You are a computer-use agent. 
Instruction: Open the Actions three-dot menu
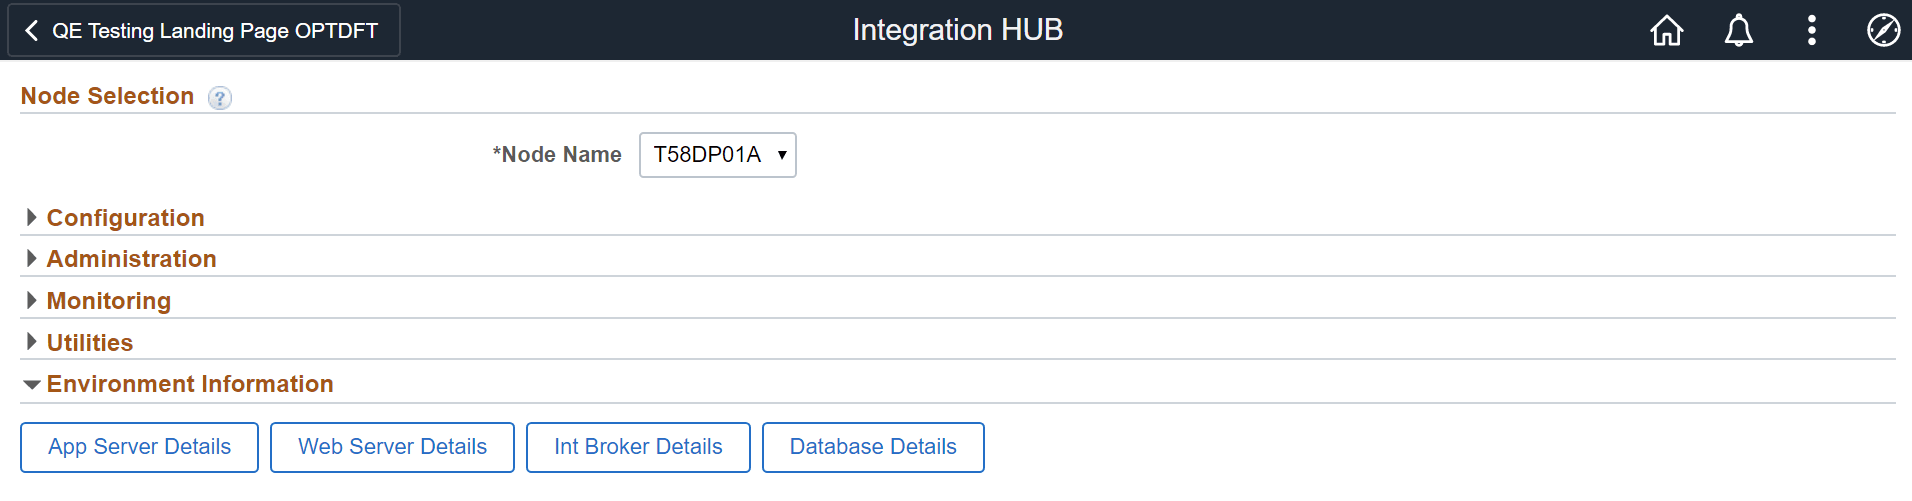1811,31
